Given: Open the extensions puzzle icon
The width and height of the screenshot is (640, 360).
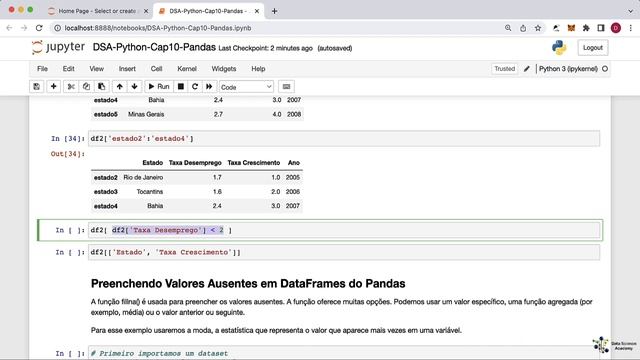Looking at the screenshot, I should pos(586,28).
